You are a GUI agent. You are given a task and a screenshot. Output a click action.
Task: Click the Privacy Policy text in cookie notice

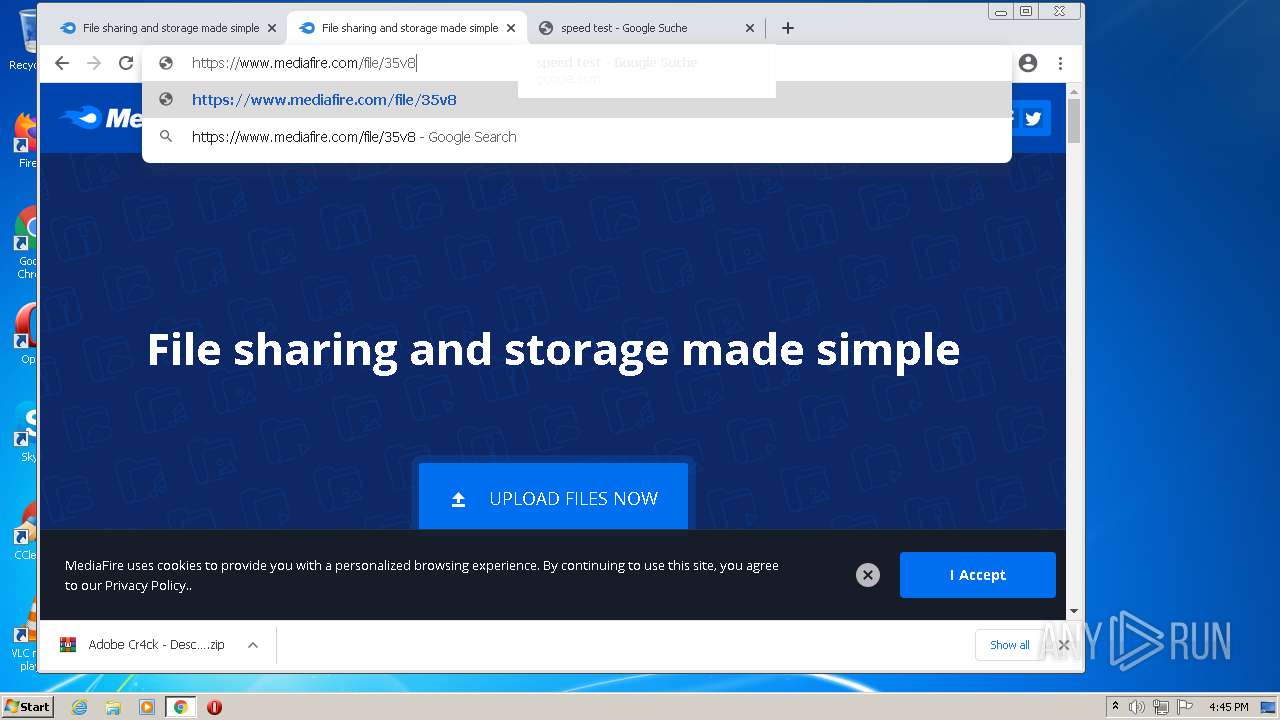point(145,585)
